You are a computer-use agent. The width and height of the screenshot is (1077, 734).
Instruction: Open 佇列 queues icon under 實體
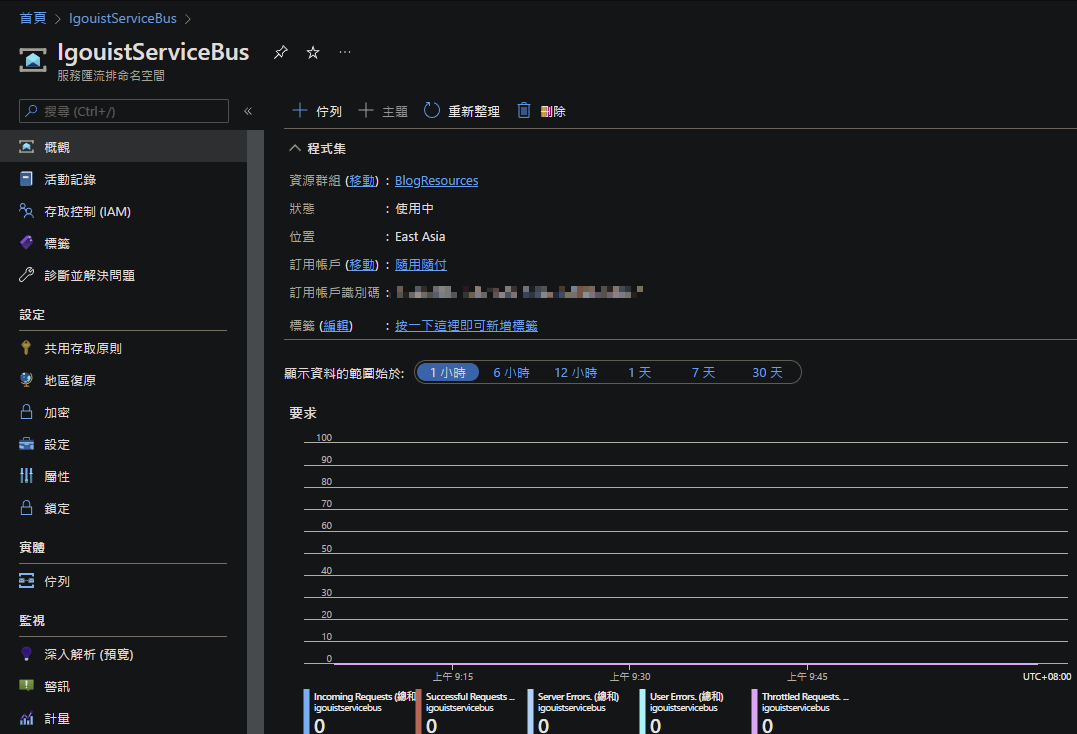point(27,581)
